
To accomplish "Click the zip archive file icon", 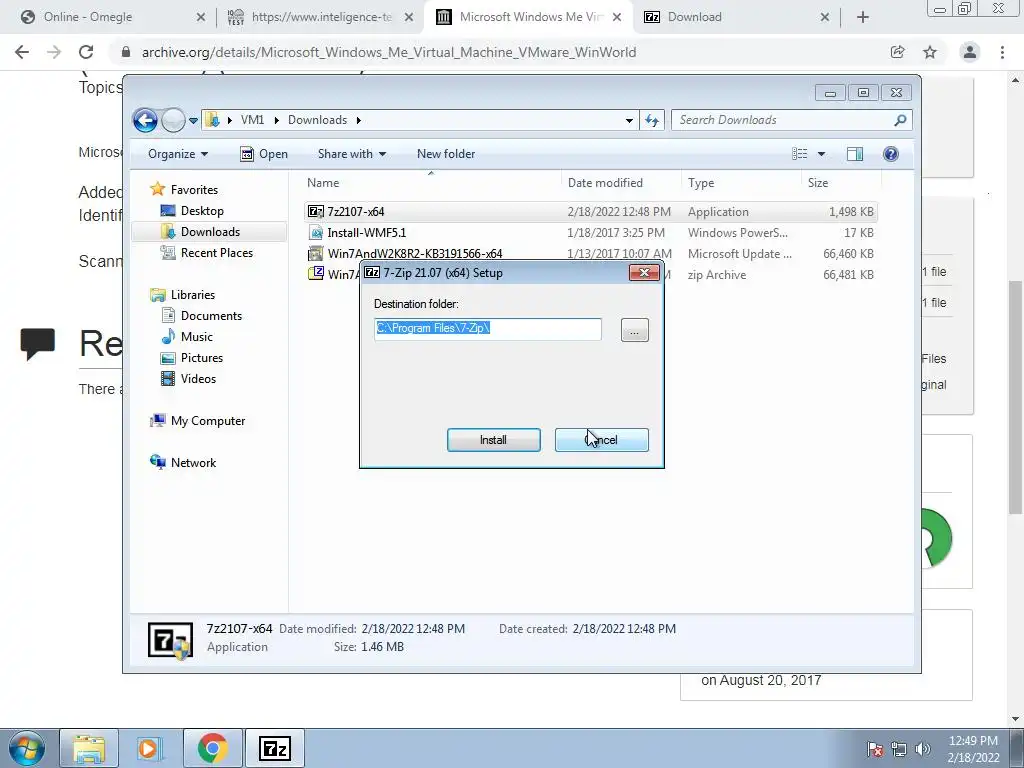I will [x=316, y=274].
